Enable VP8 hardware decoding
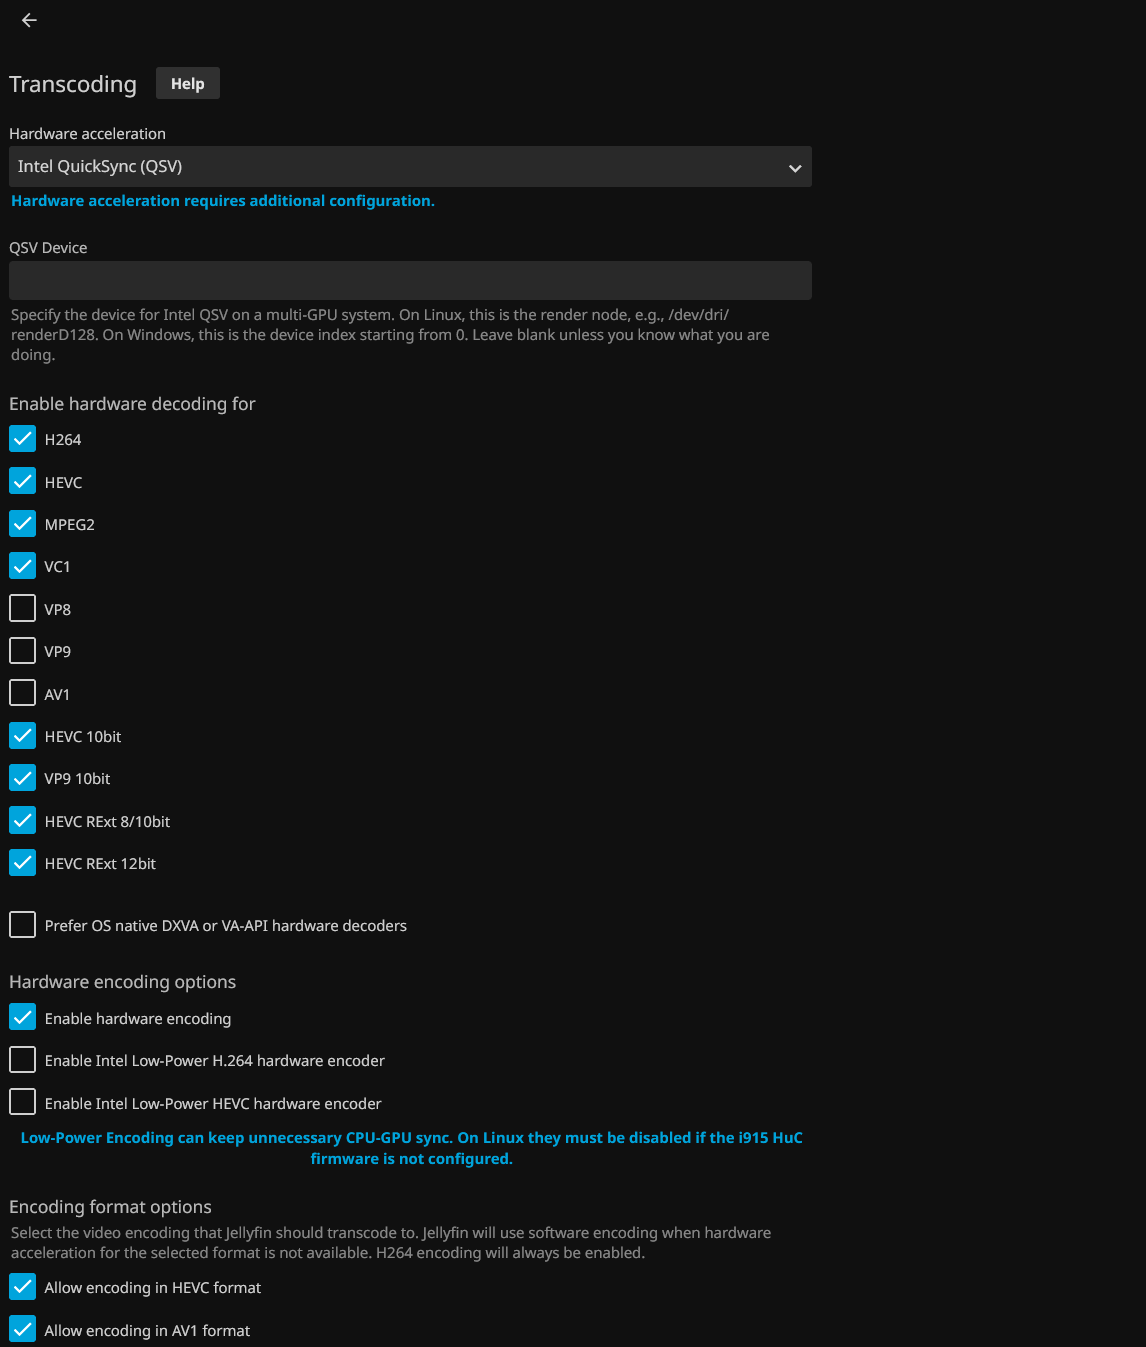This screenshot has height=1347, width=1146. [22, 609]
